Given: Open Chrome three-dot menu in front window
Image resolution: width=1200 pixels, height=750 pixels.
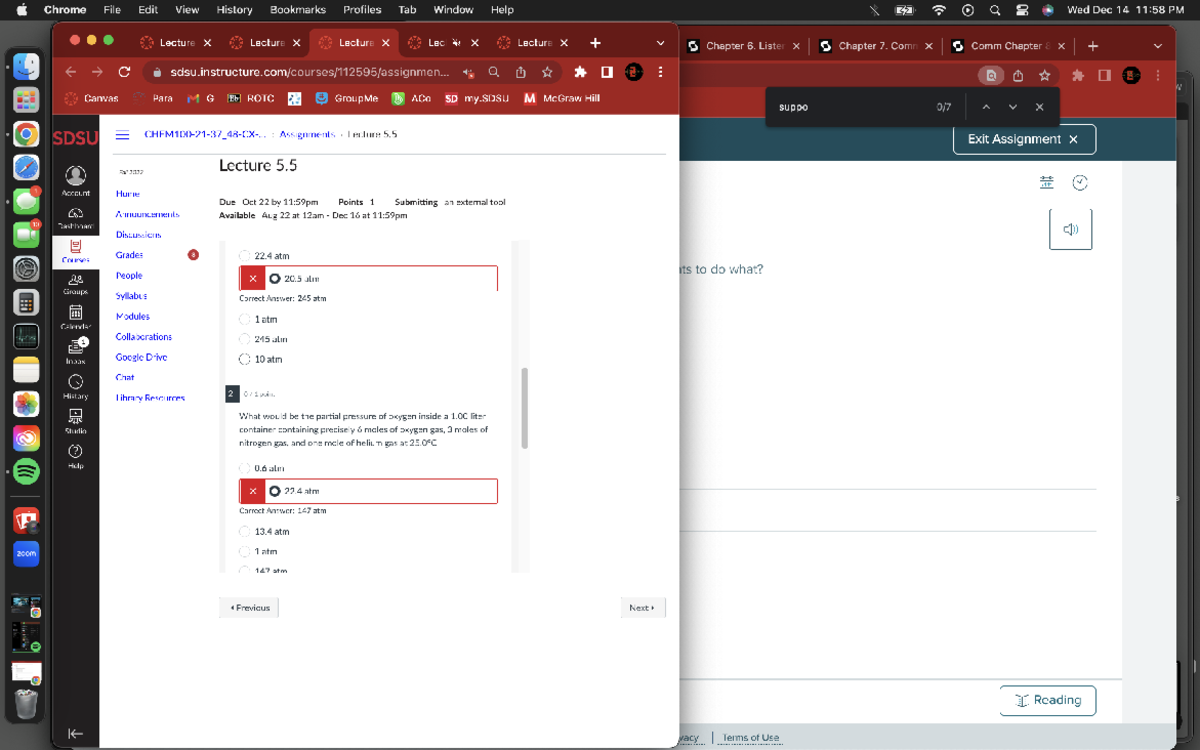Looking at the screenshot, I should tap(661, 72).
